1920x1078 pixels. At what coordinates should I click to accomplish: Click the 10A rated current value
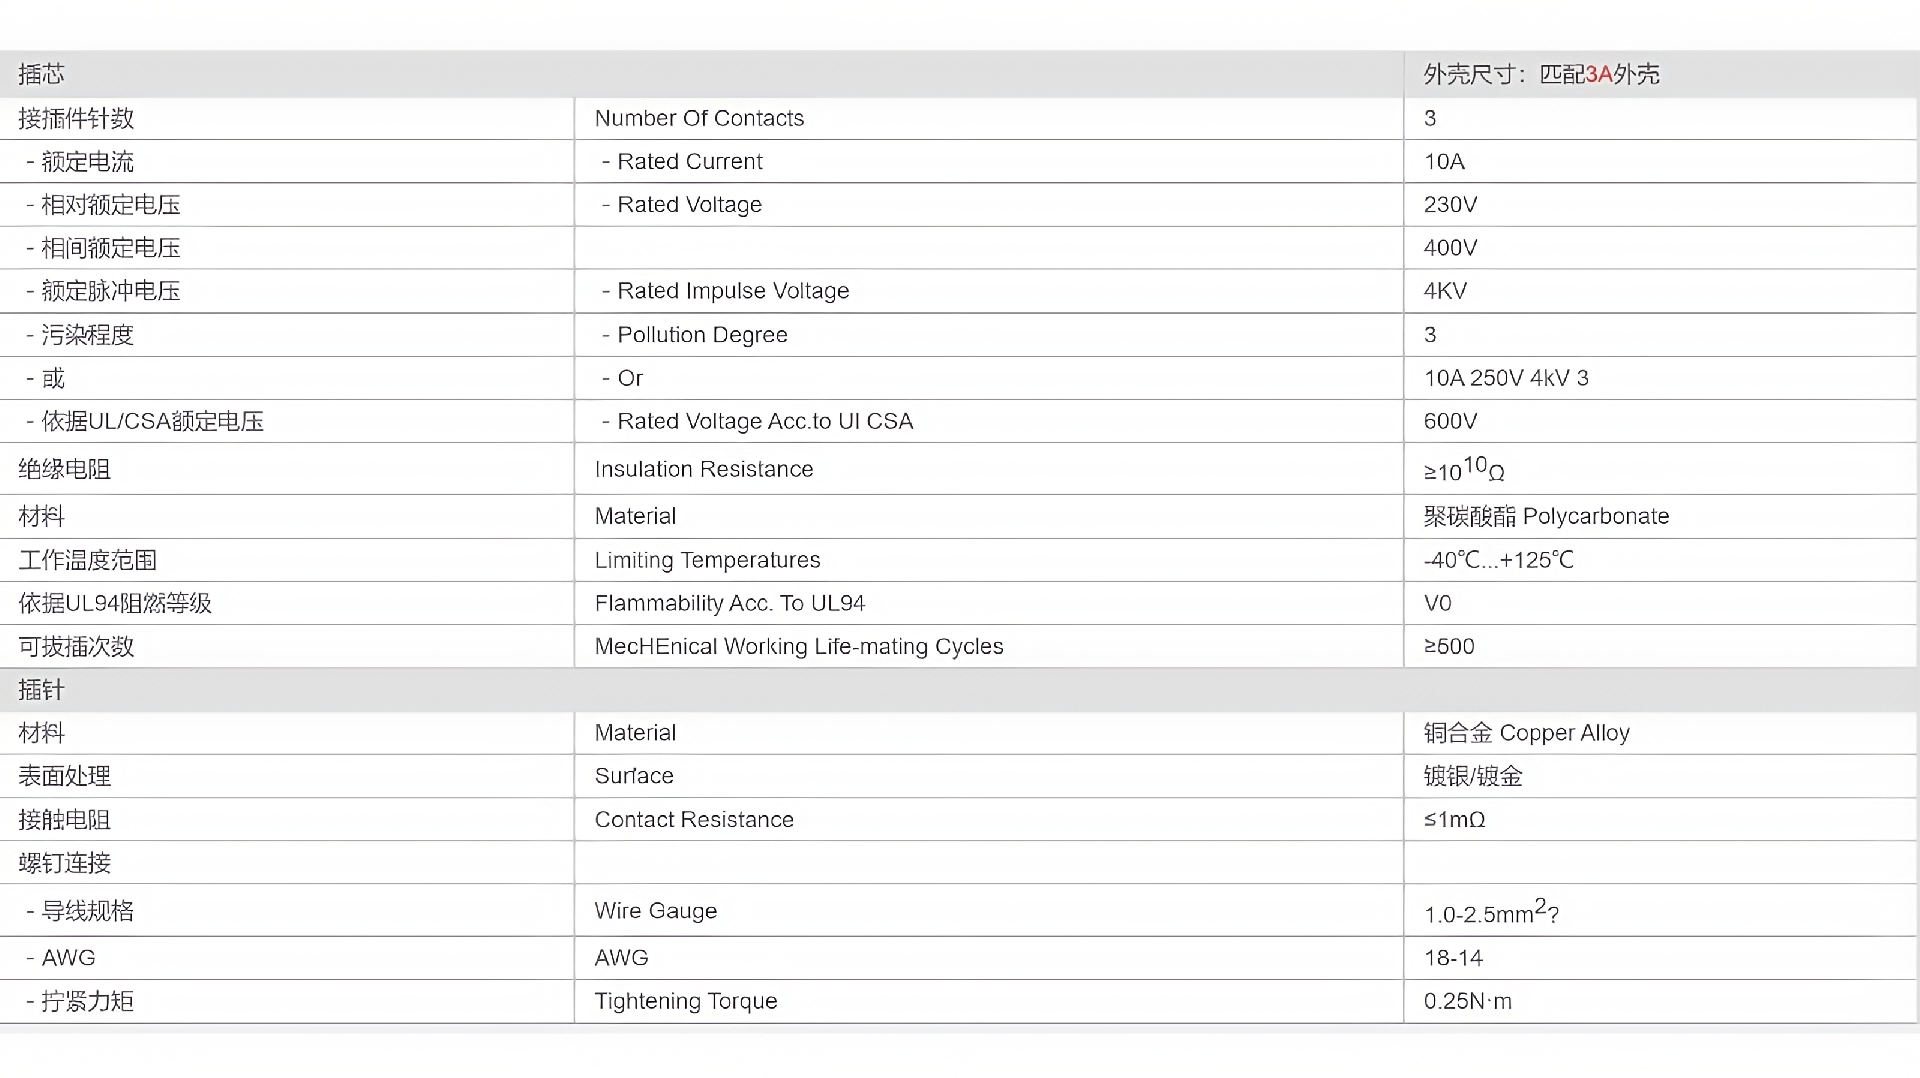(x=1444, y=162)
